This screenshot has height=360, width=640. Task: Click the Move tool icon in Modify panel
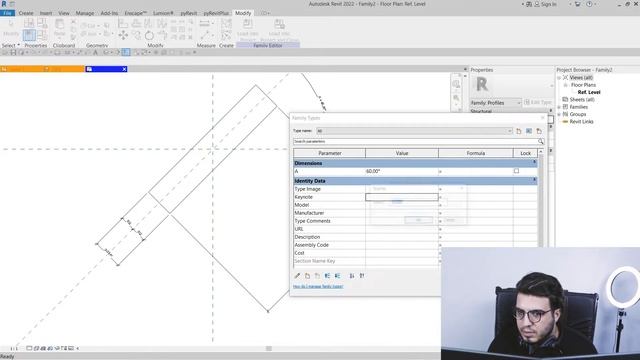pos(123,35)
